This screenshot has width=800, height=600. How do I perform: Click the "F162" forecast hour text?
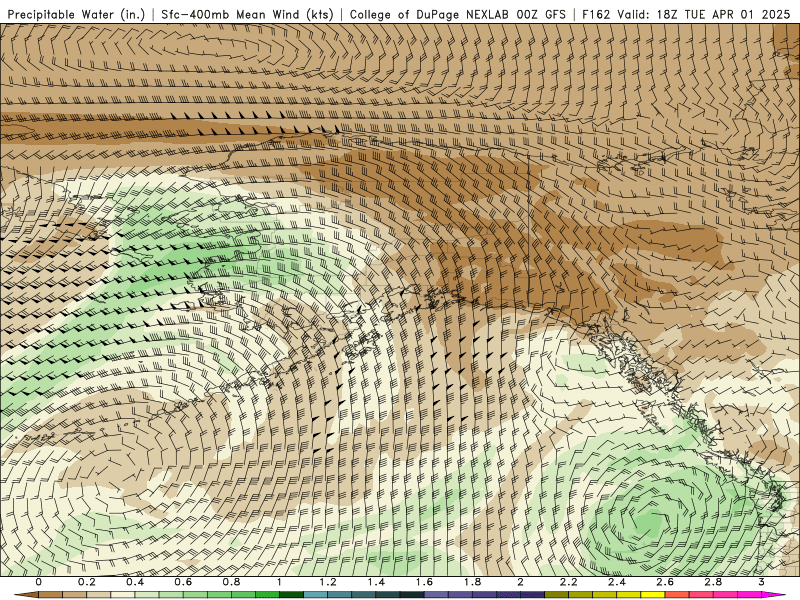point(597,14)
